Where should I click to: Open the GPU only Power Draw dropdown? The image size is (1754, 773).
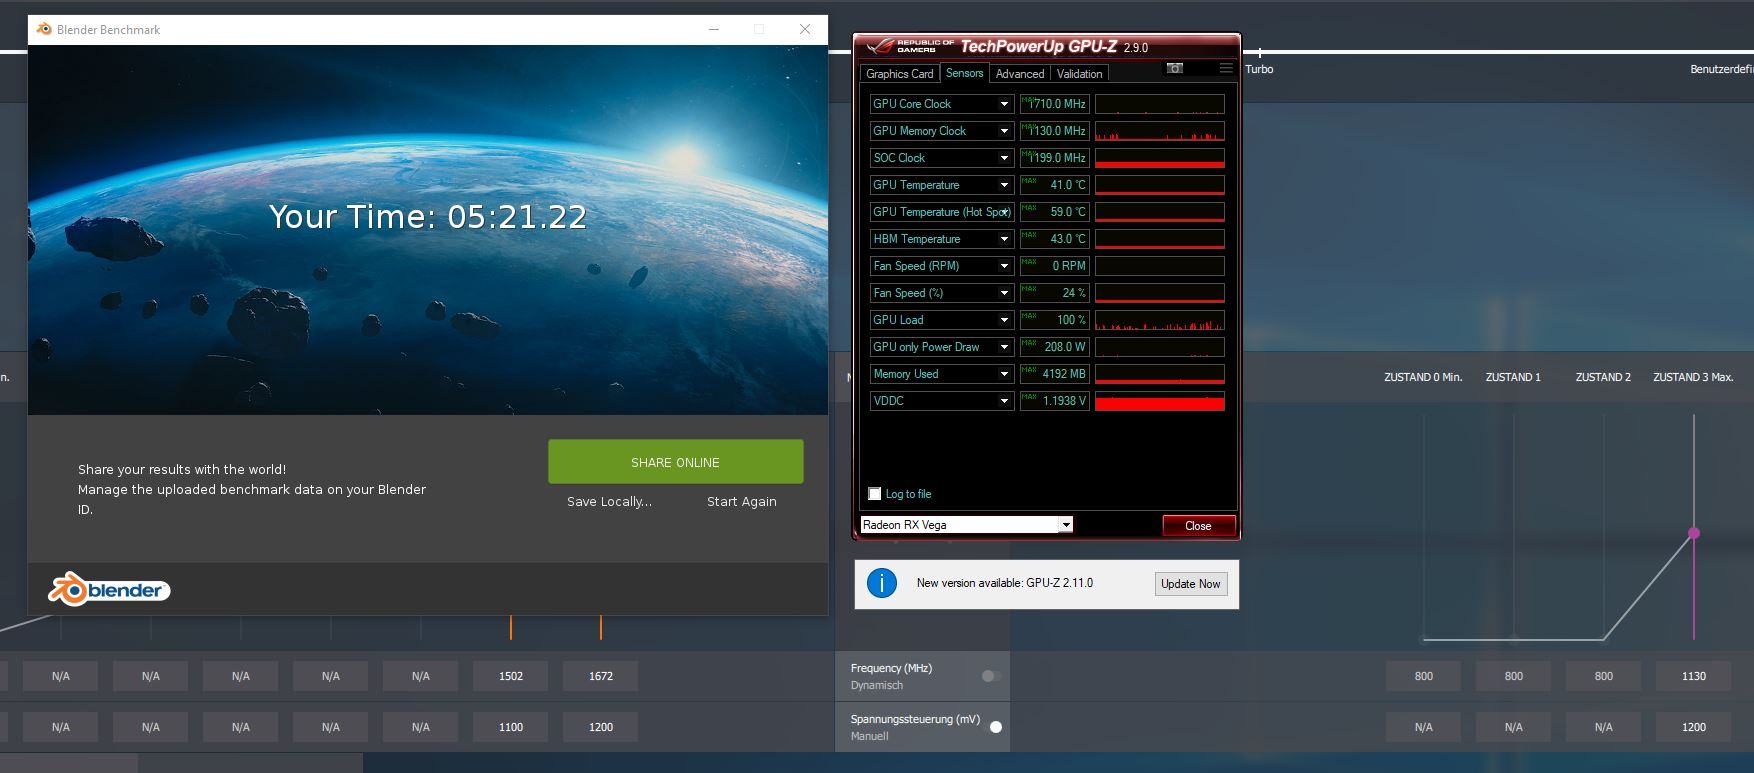coord(1004,347)
